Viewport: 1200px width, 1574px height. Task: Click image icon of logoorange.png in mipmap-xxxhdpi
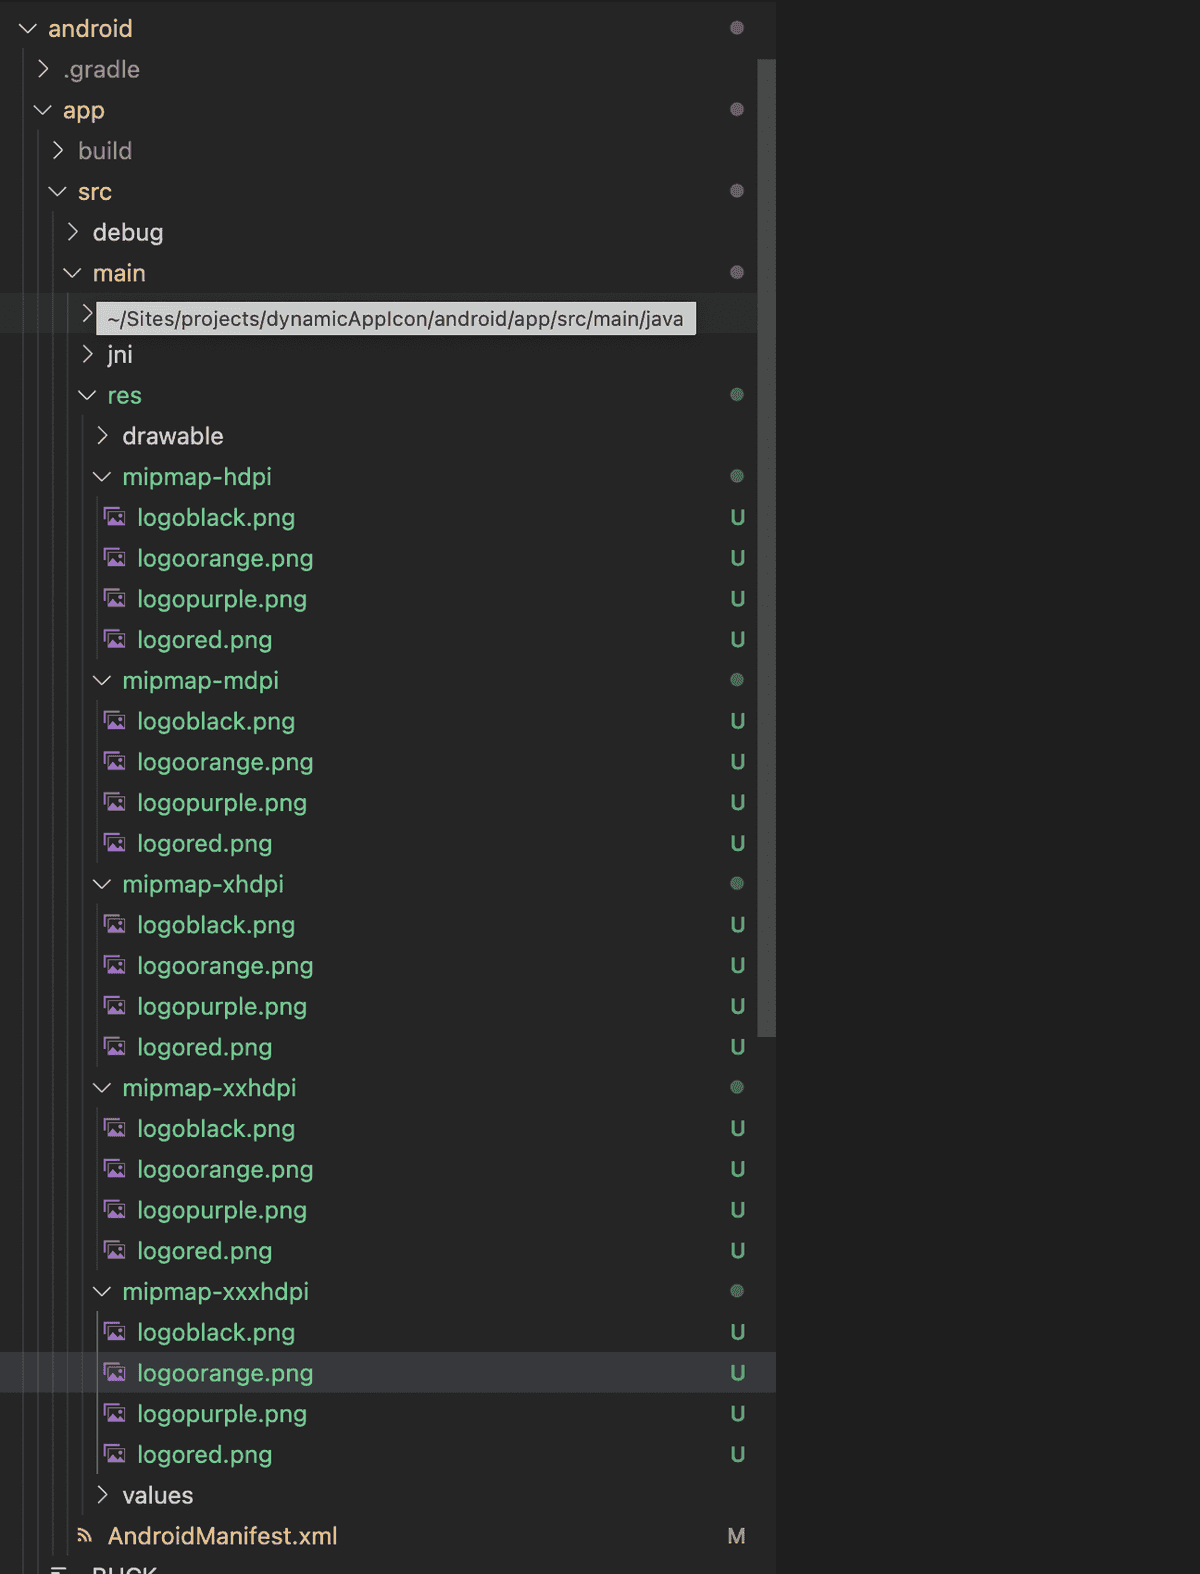[x=116, y=1373]
